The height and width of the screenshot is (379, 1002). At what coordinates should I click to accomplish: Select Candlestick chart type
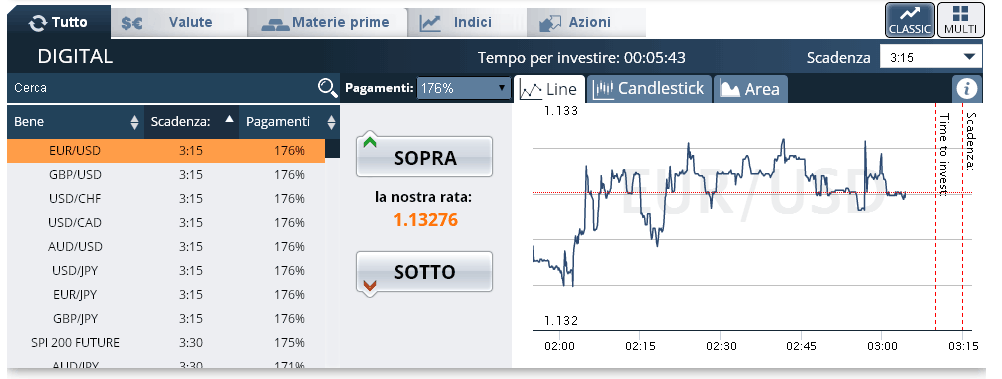coord(649,89)
